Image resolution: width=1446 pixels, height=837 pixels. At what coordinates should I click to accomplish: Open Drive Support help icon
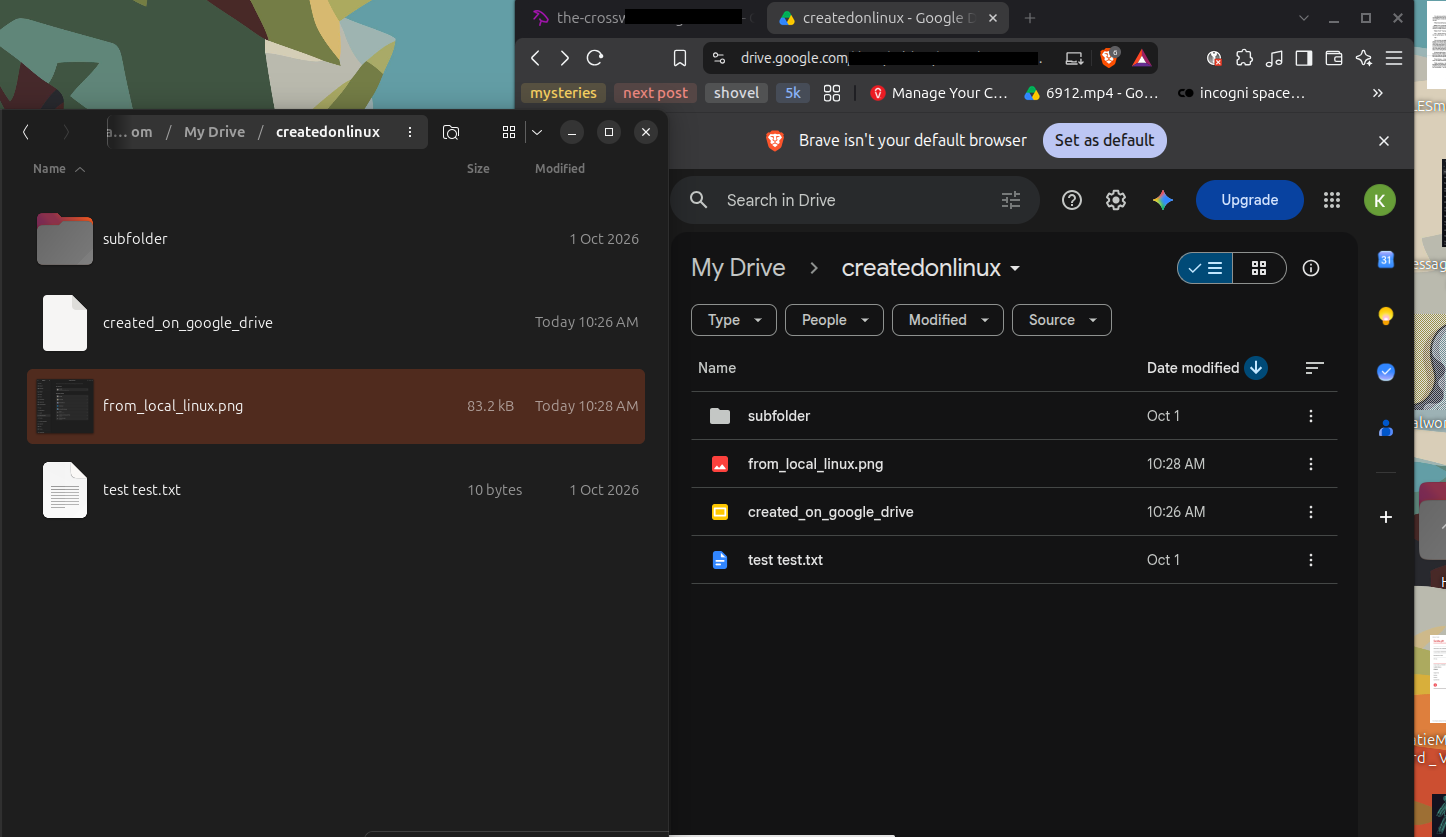click(1072, 200)
